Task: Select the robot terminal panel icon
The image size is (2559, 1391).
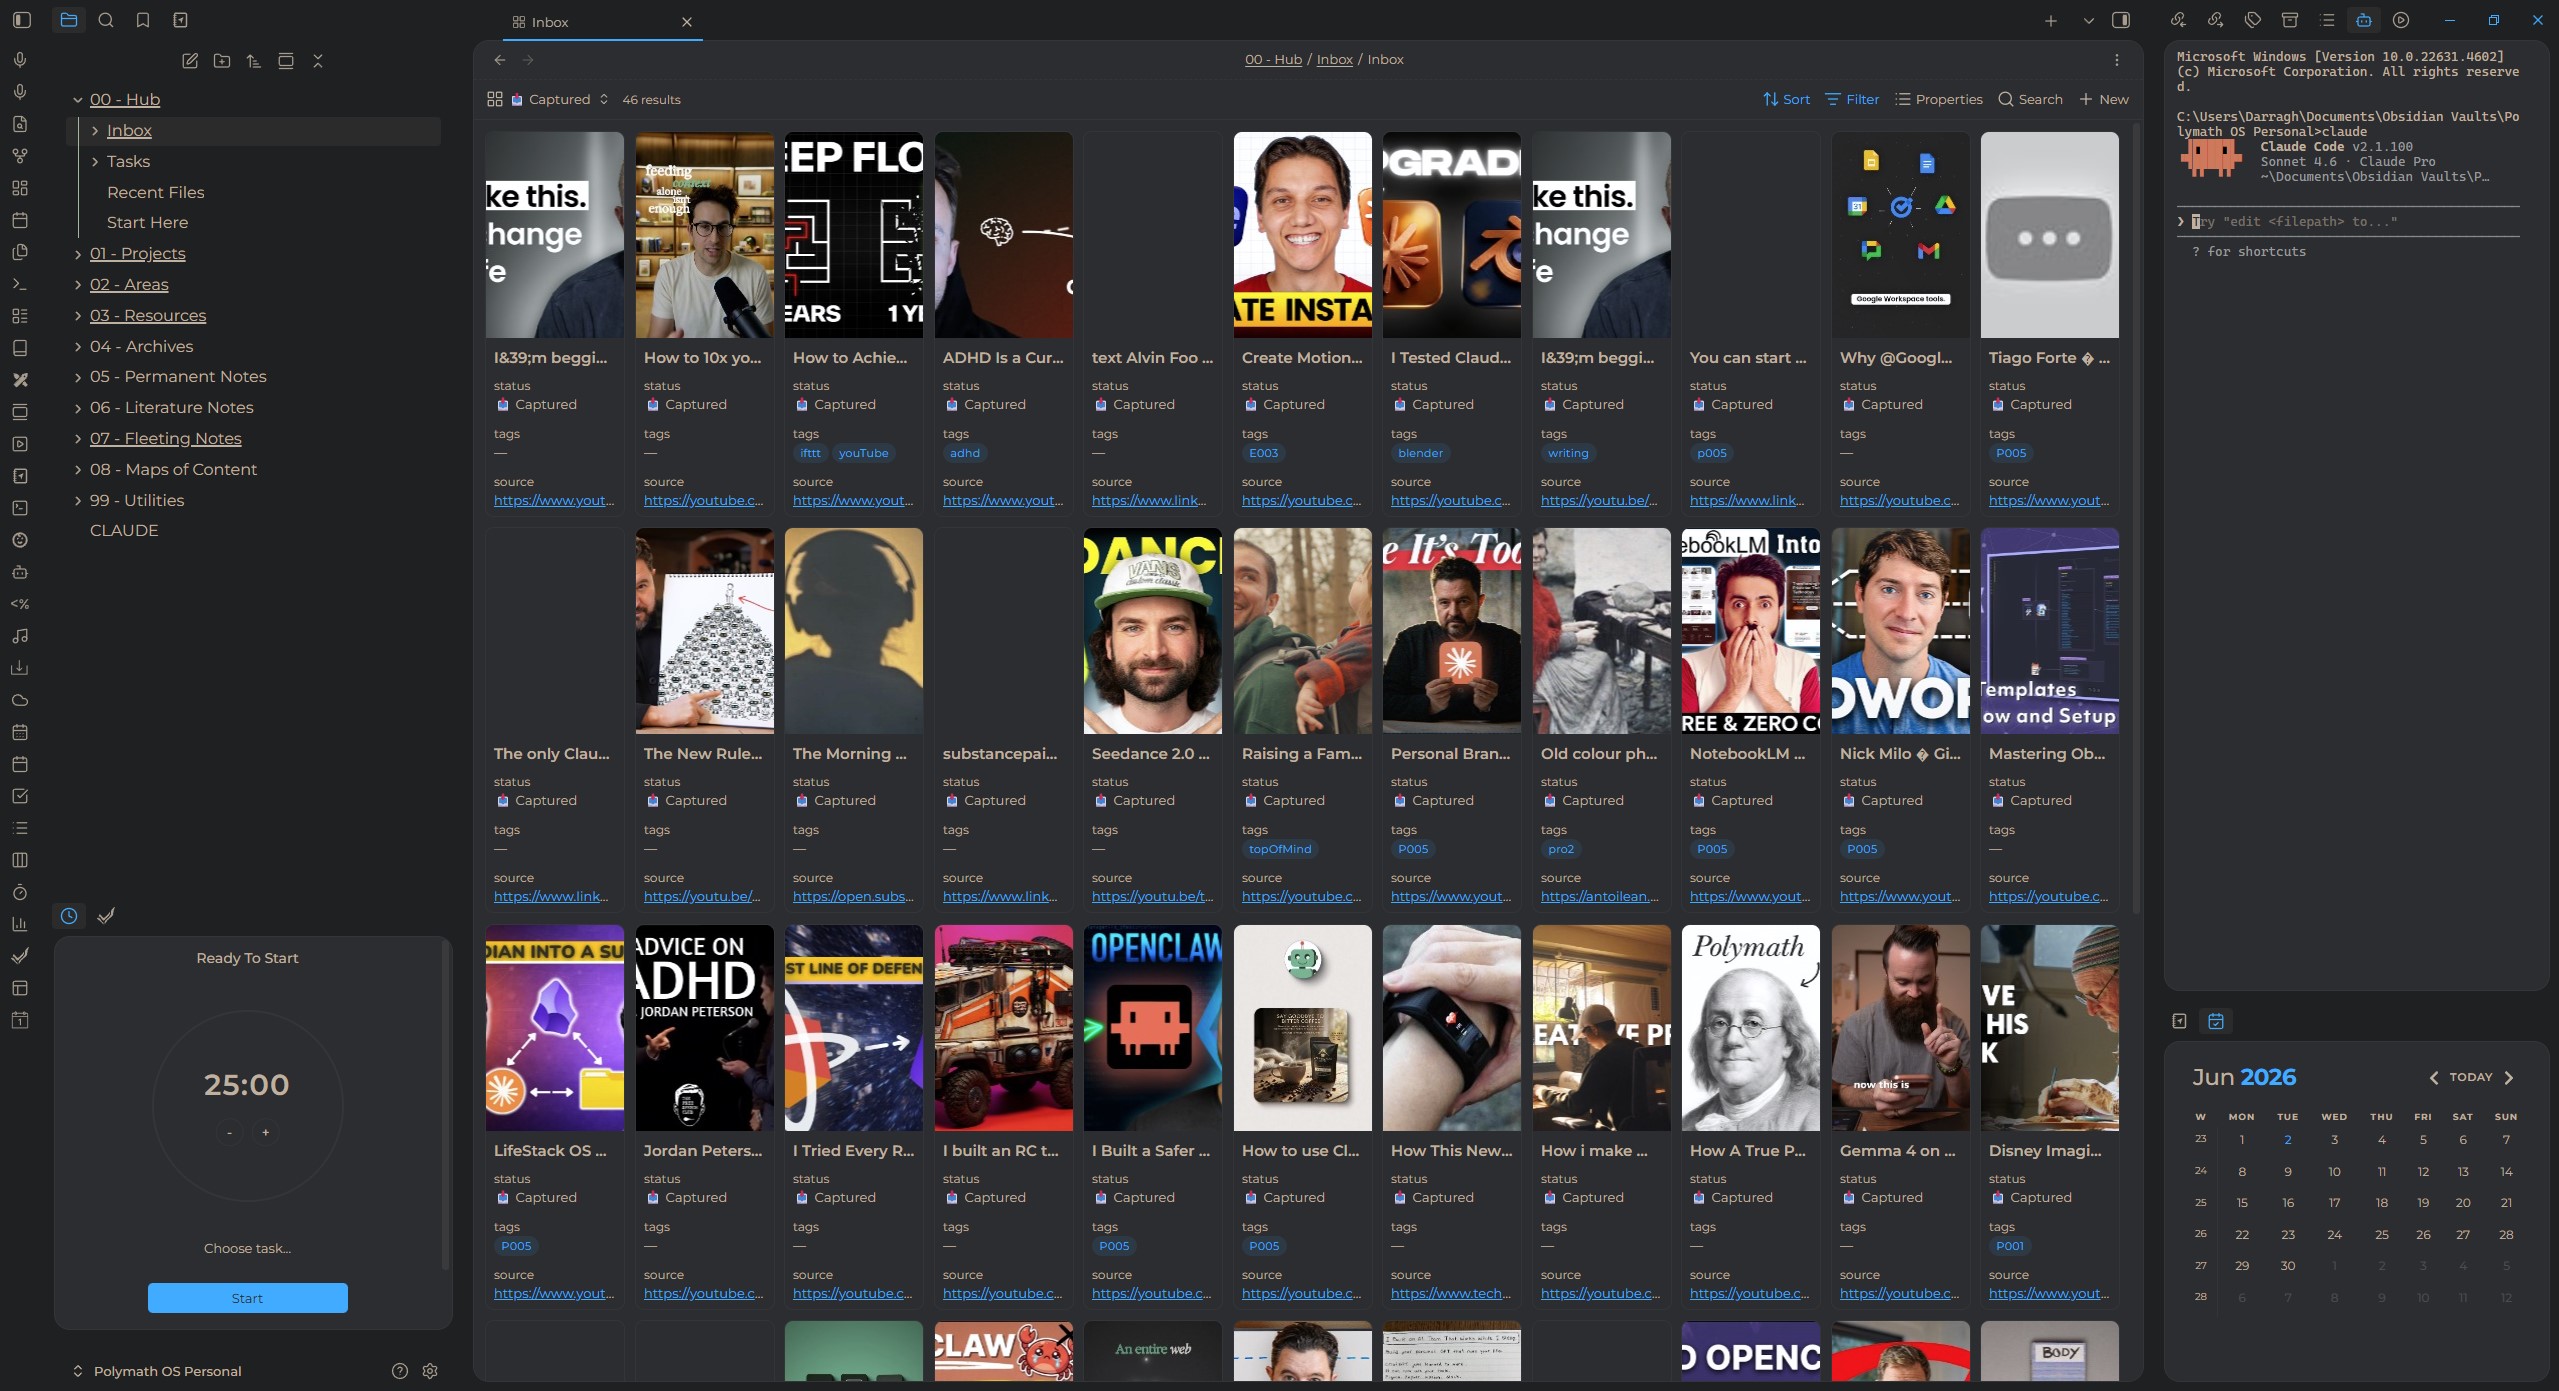Action: [2364, 20]
